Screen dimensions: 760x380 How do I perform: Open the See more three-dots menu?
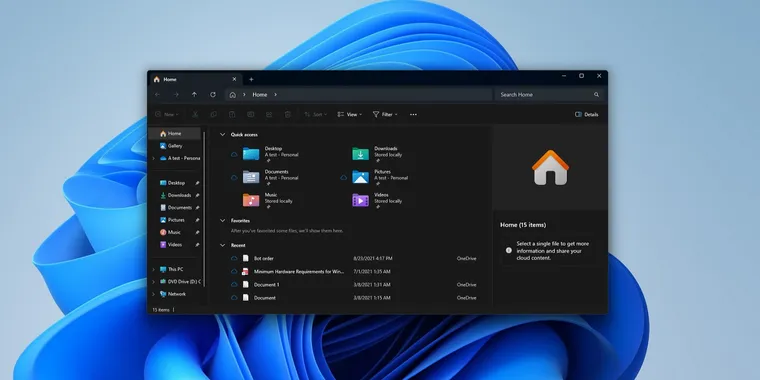413,114
